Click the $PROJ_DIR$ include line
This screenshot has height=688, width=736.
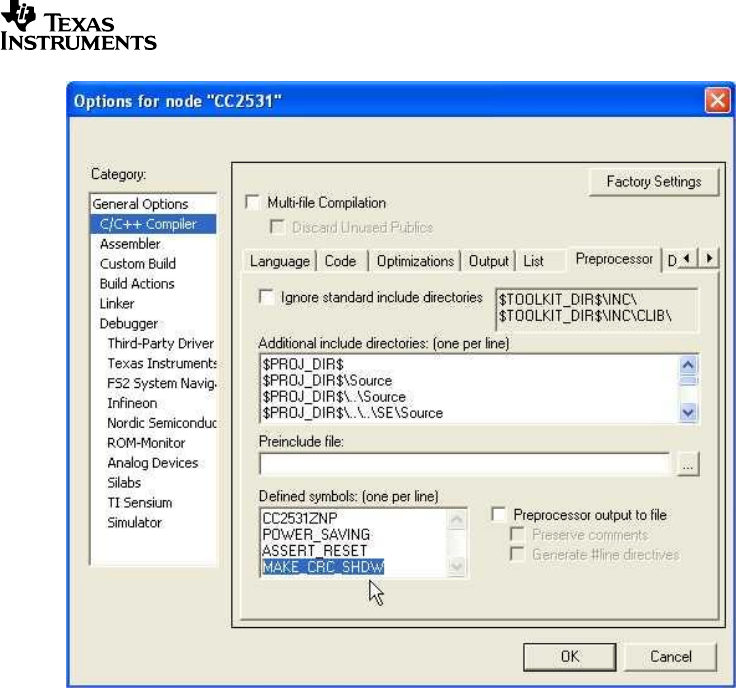[303, 364]
